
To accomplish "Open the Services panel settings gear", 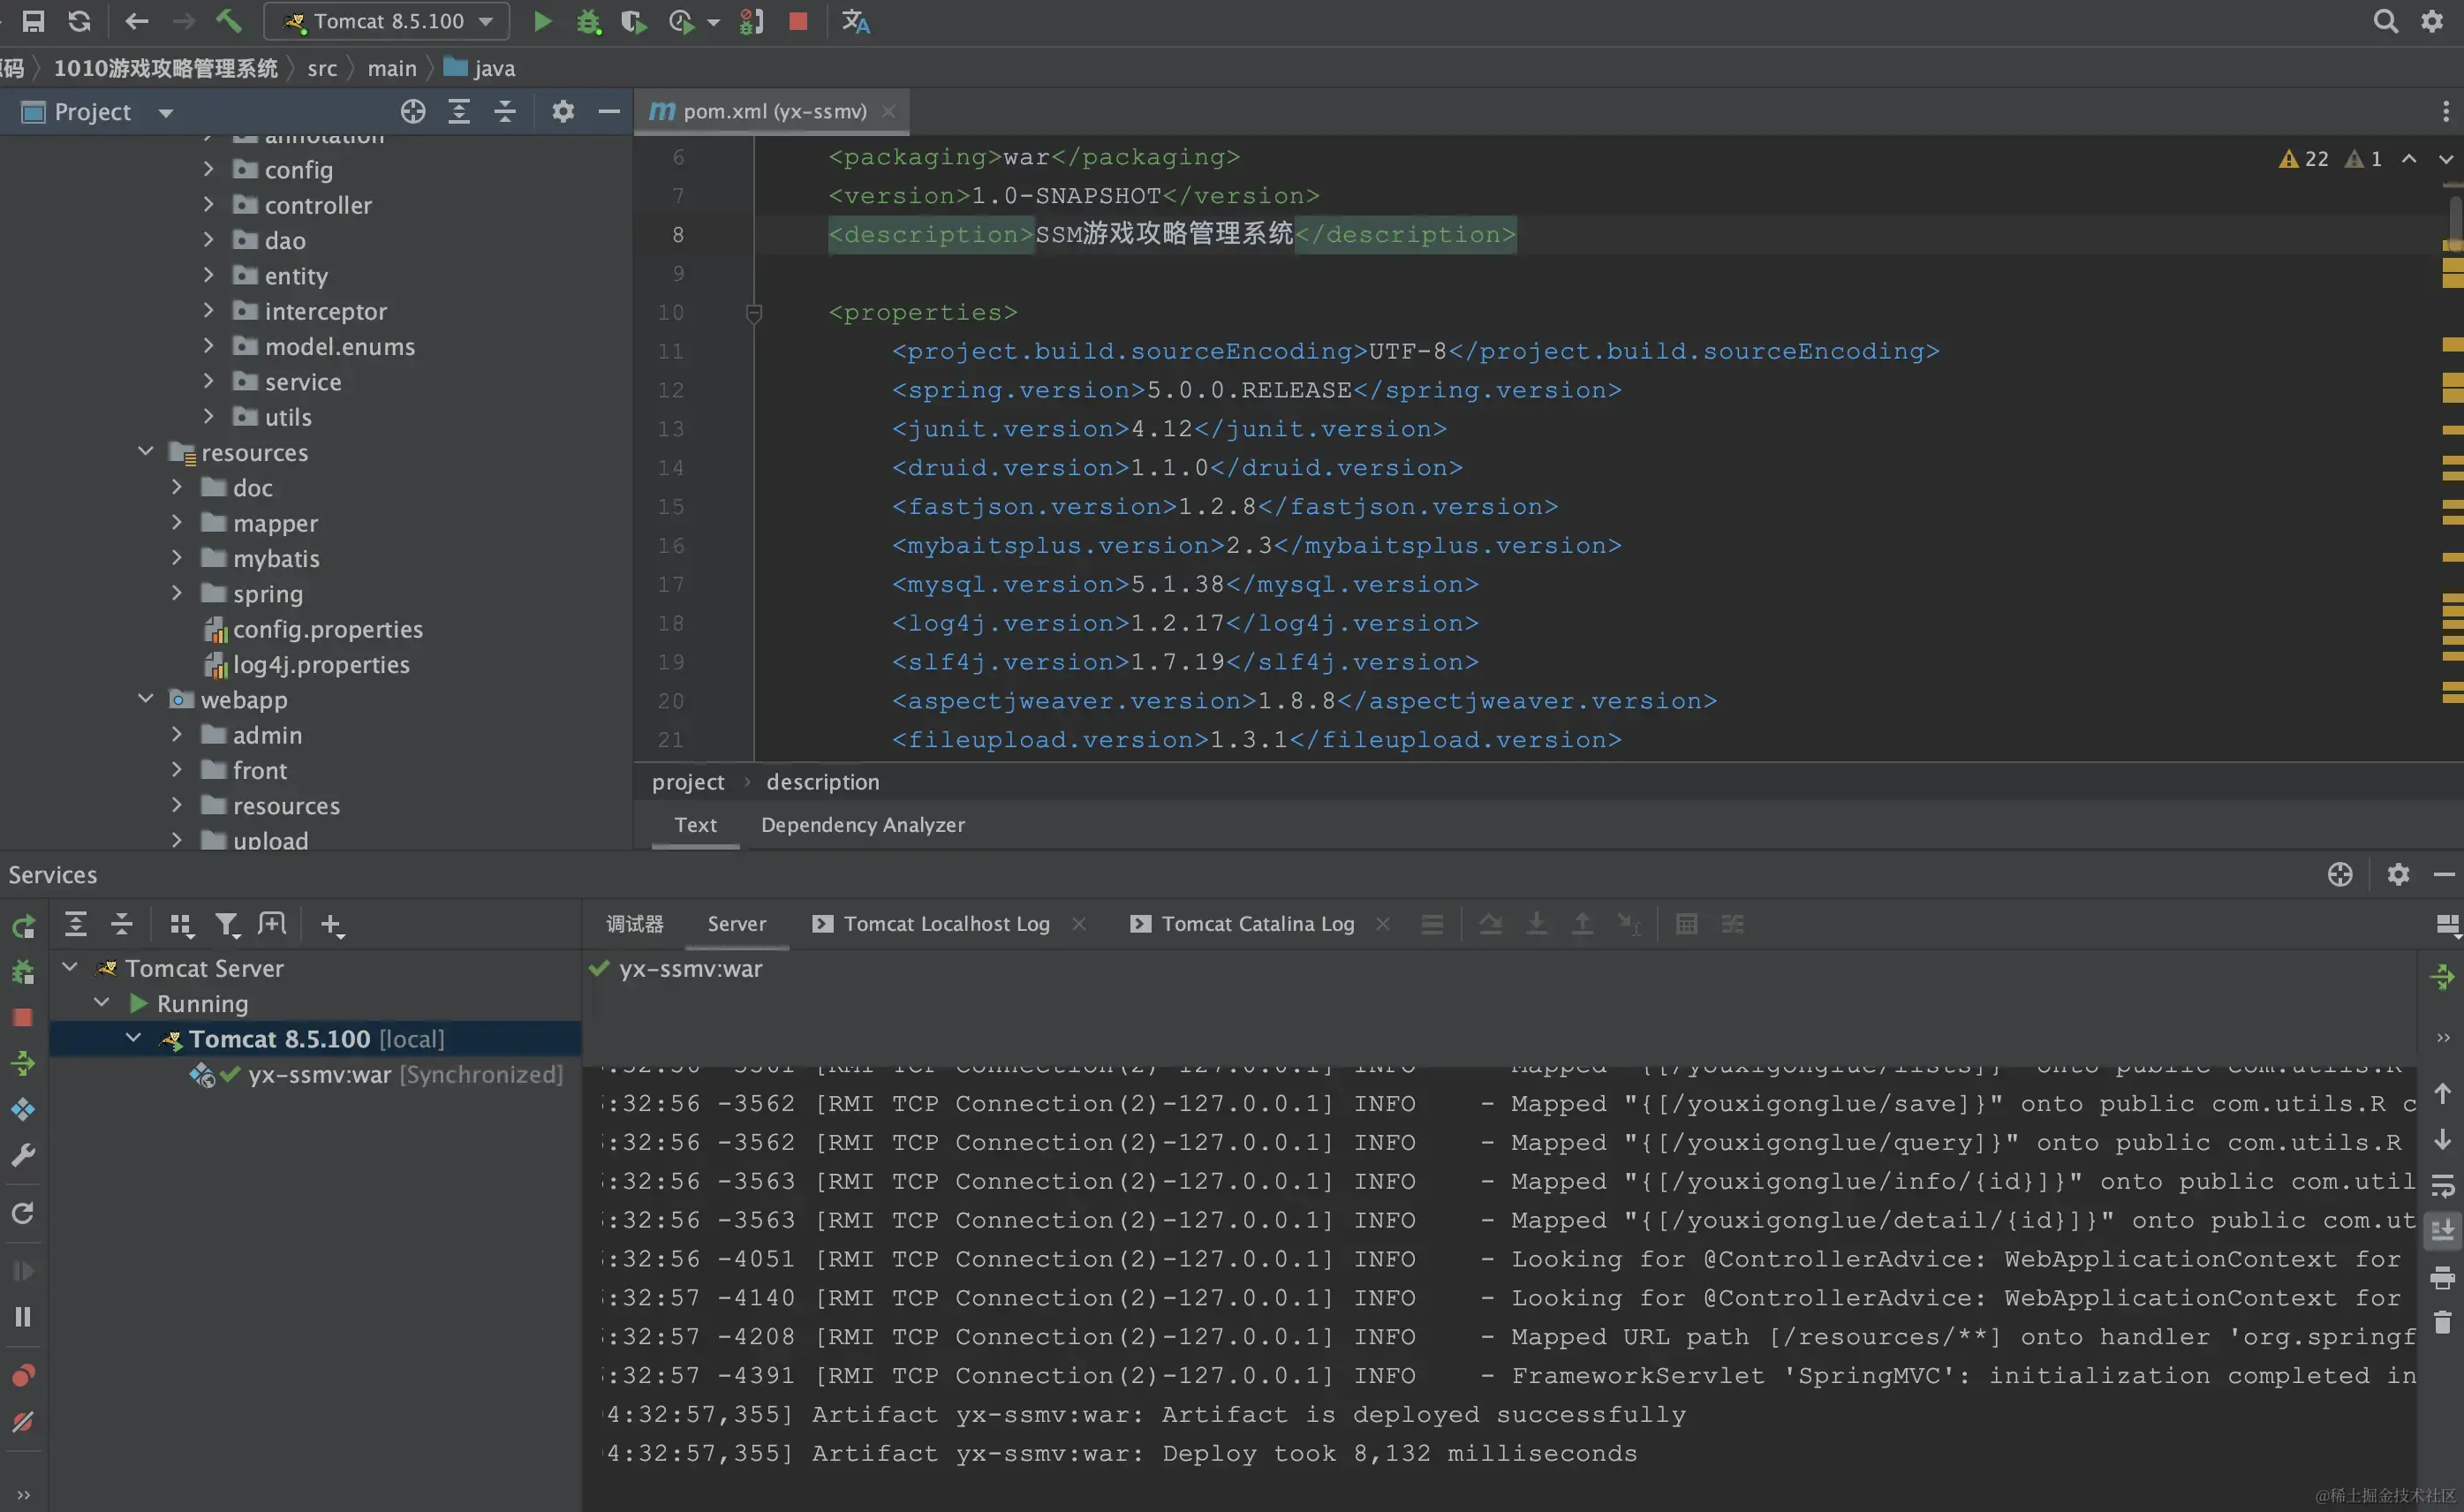I will (2398, 874).
